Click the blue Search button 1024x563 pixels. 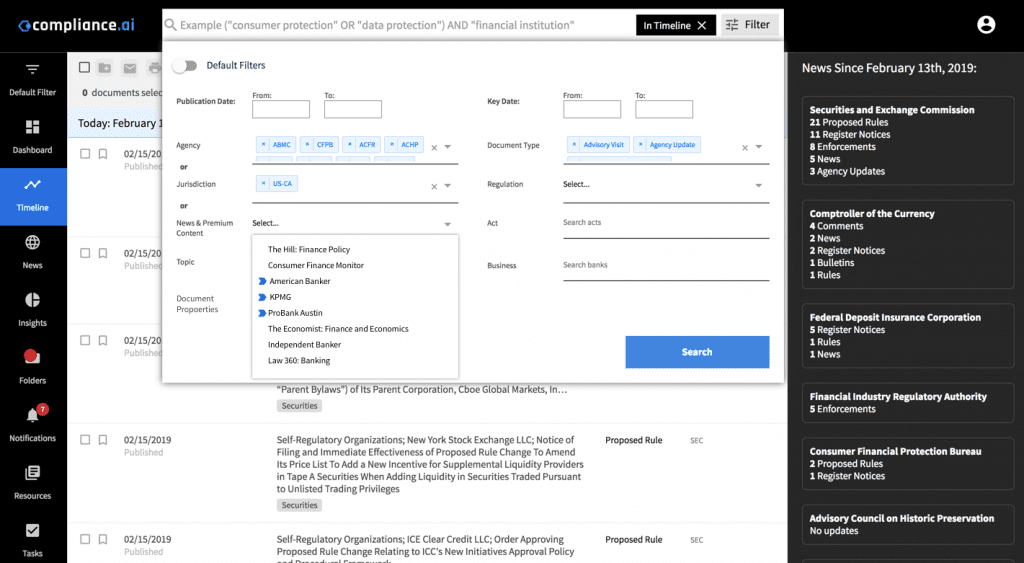coord(697,352)
